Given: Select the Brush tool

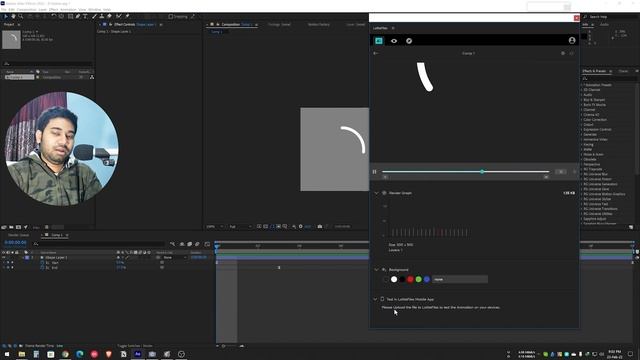Looking at the screenshot, I should pos(94,16).
